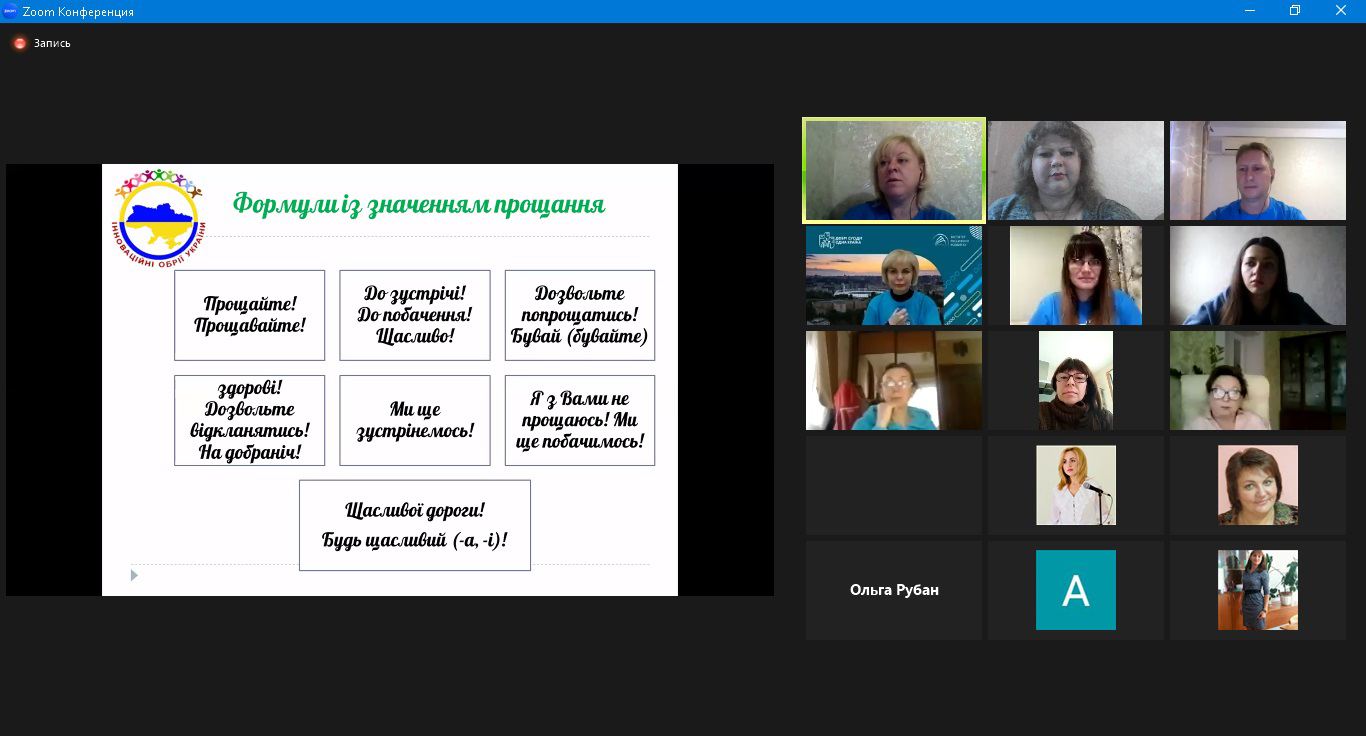Image resolution: width=1366 pixels, height=736 pixels.
Task: Select the tile of participant in white armchair
Action: [x=1258, y=381]
